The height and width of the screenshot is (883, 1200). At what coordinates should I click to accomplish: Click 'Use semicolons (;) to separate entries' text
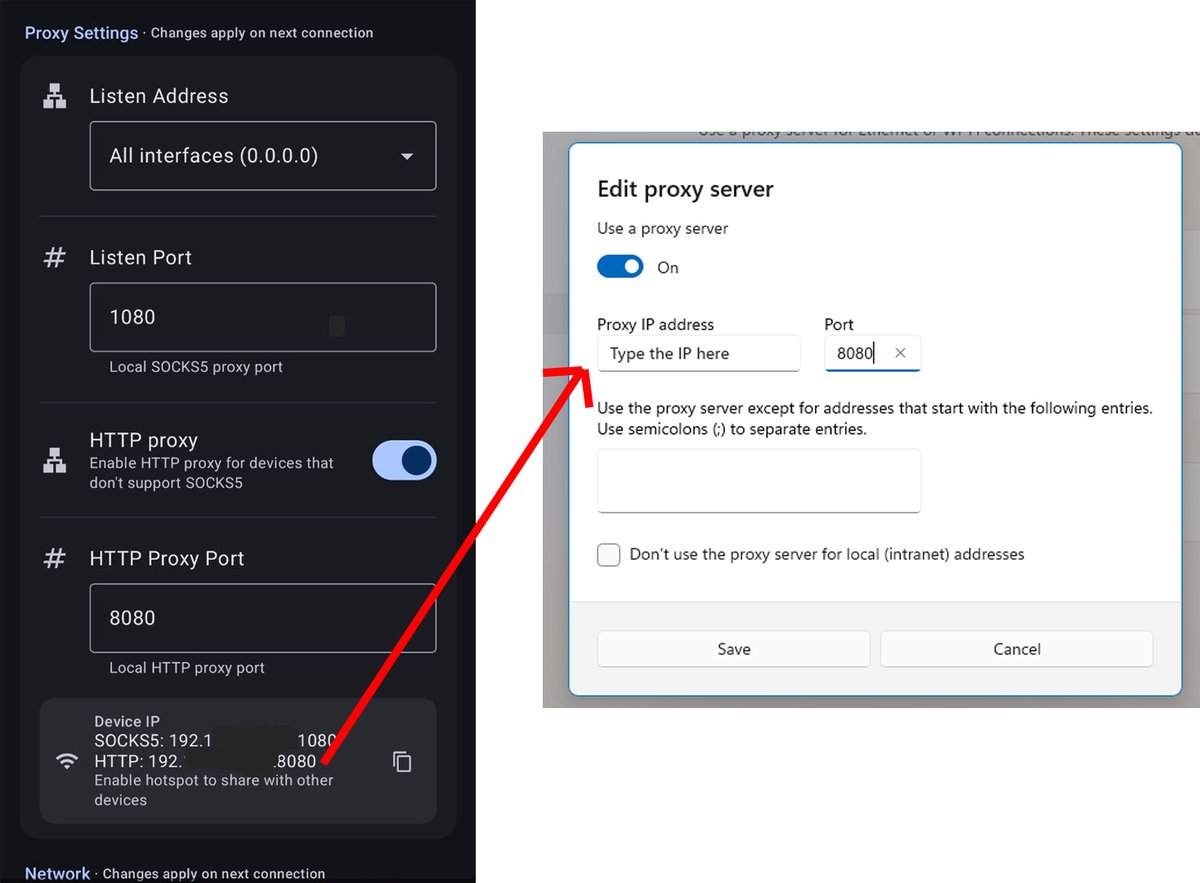[x=732, y=430]
